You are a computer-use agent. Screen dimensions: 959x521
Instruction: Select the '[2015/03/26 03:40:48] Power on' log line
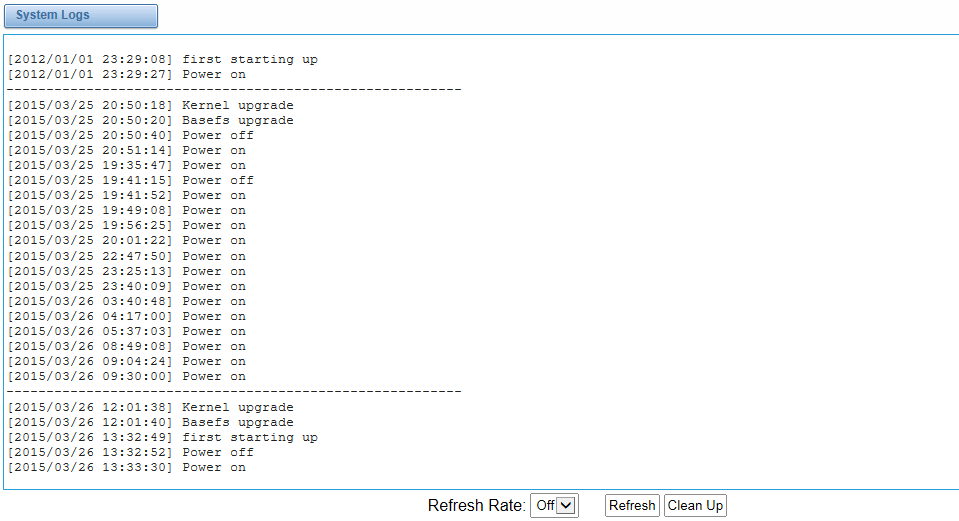coord(127,301)
